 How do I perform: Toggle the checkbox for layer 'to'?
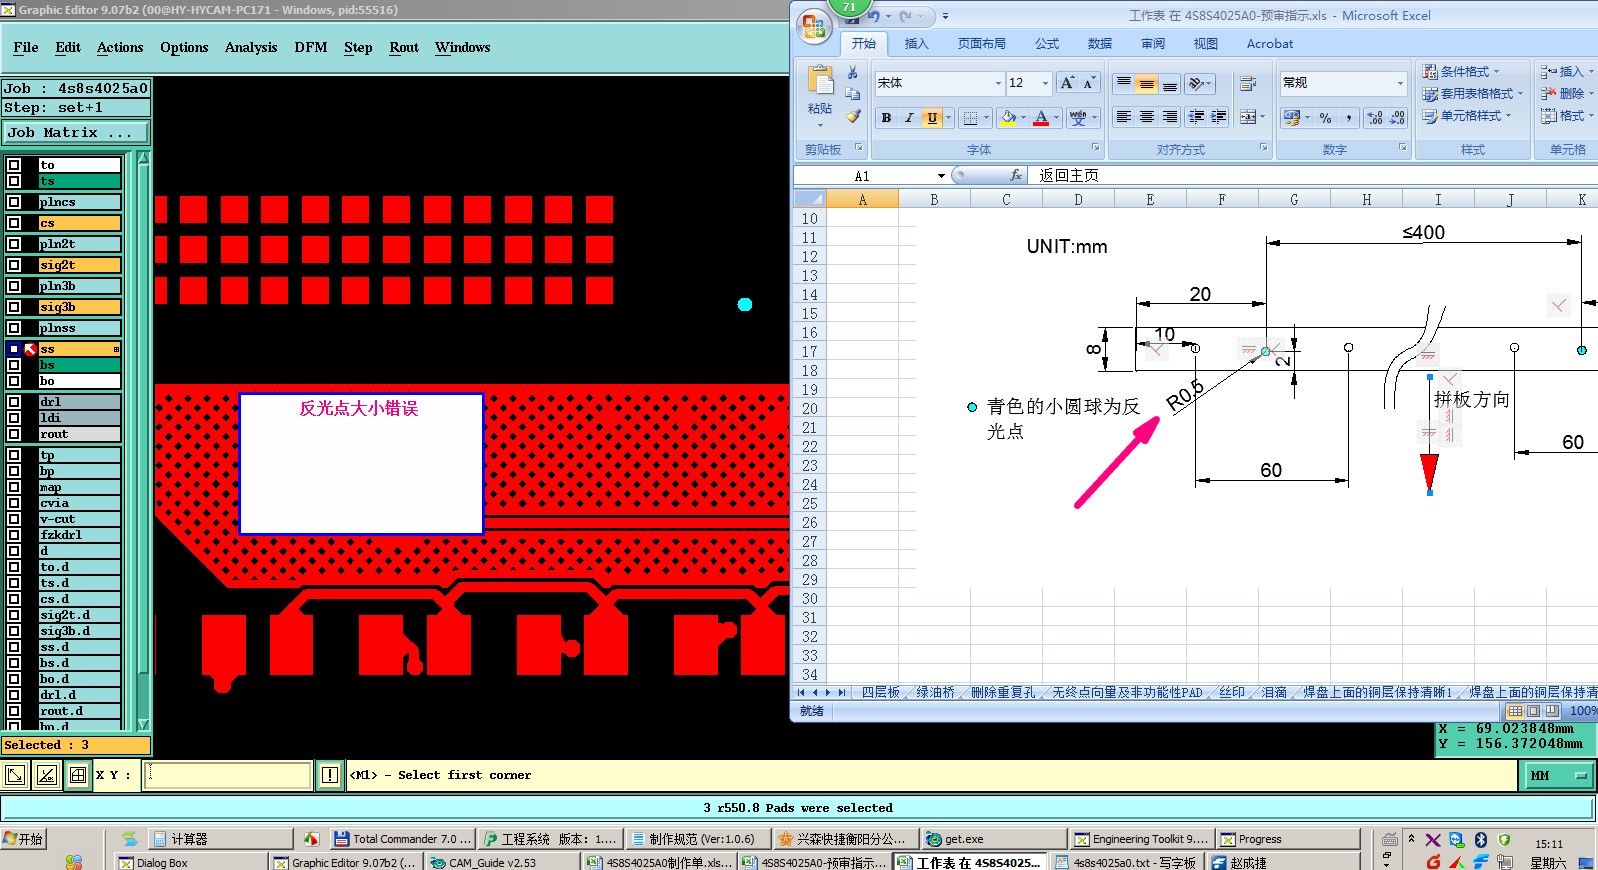tap(14, 165)
